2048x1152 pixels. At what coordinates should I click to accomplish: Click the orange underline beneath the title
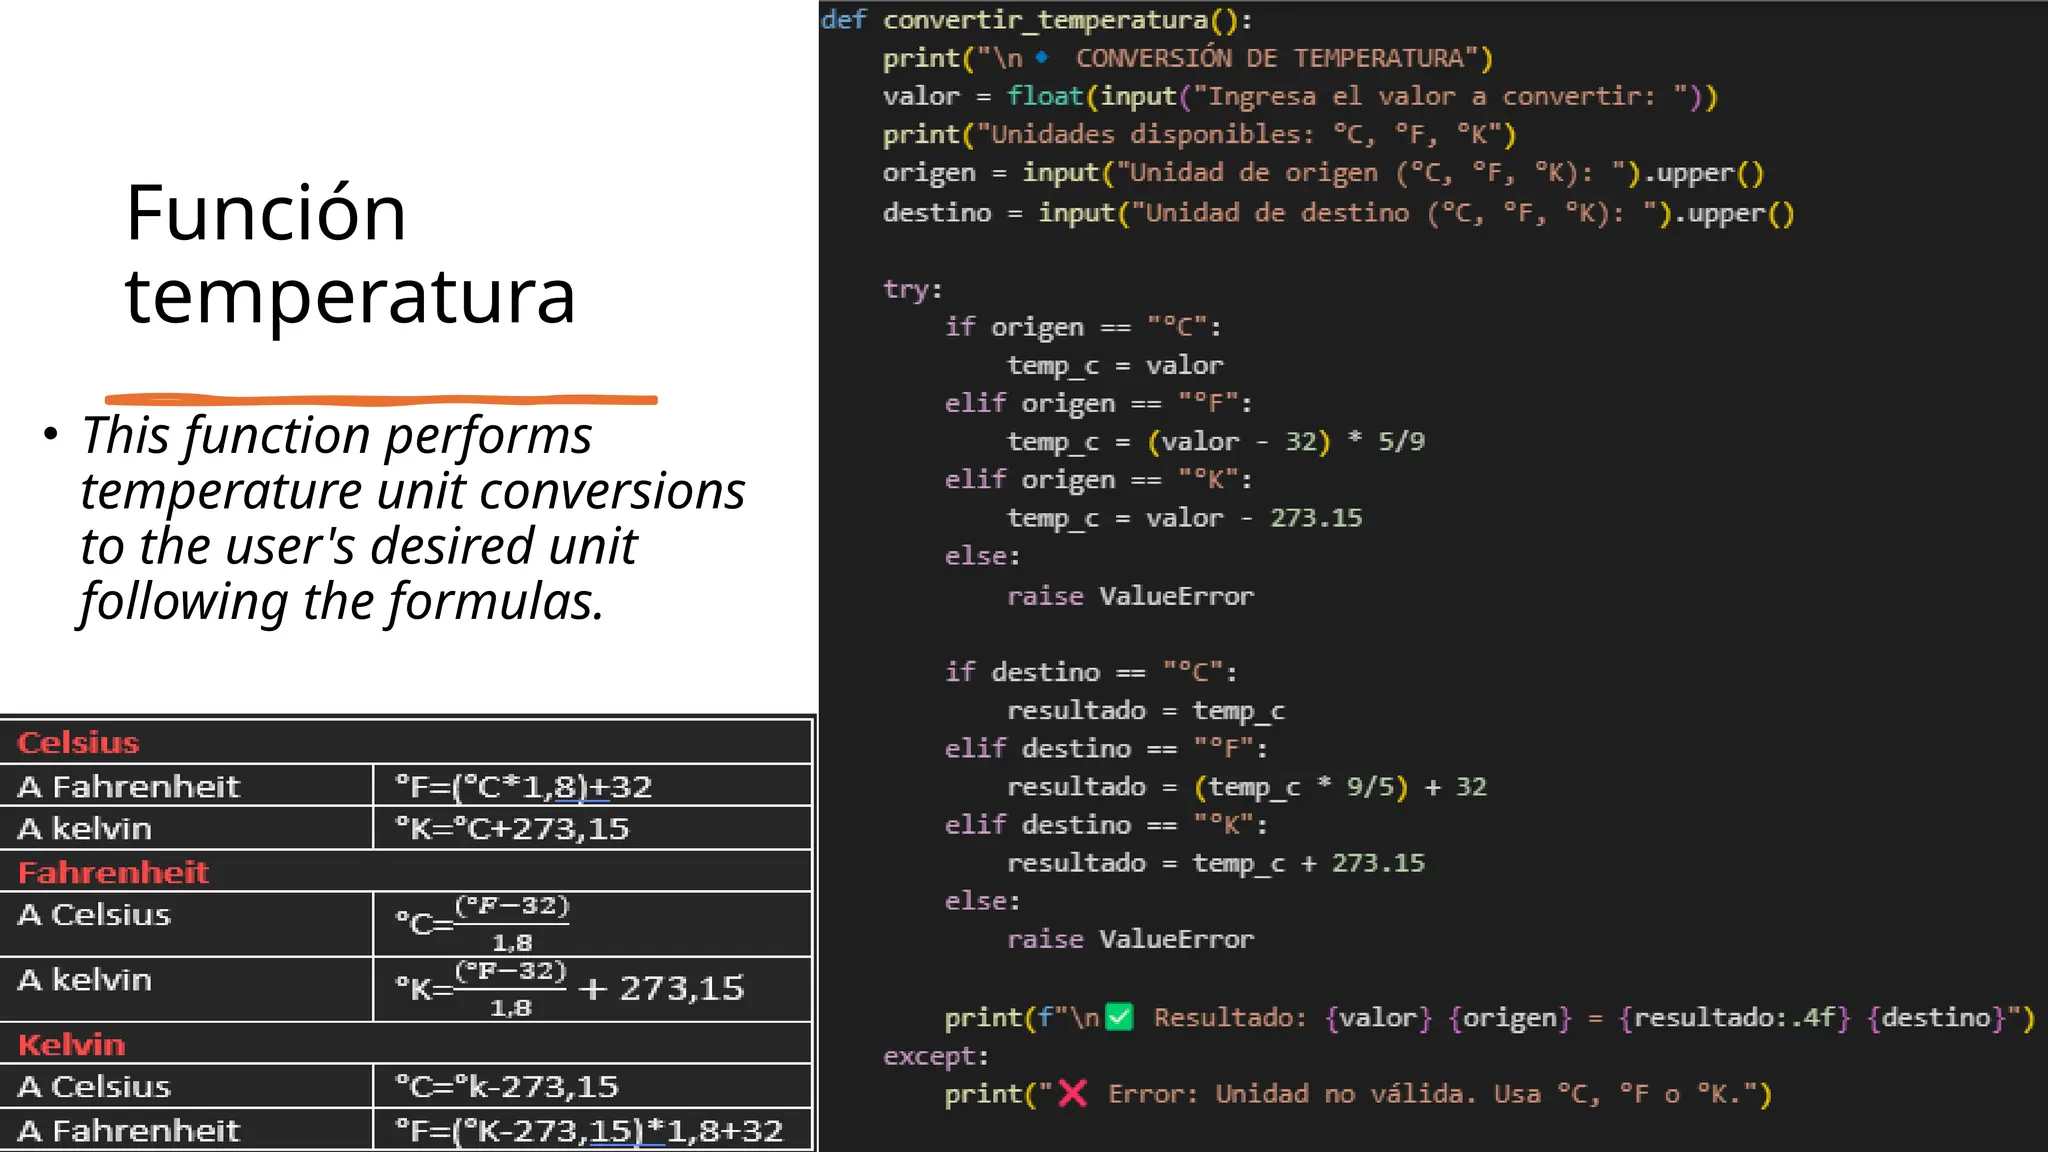click(x=380, y=400)
